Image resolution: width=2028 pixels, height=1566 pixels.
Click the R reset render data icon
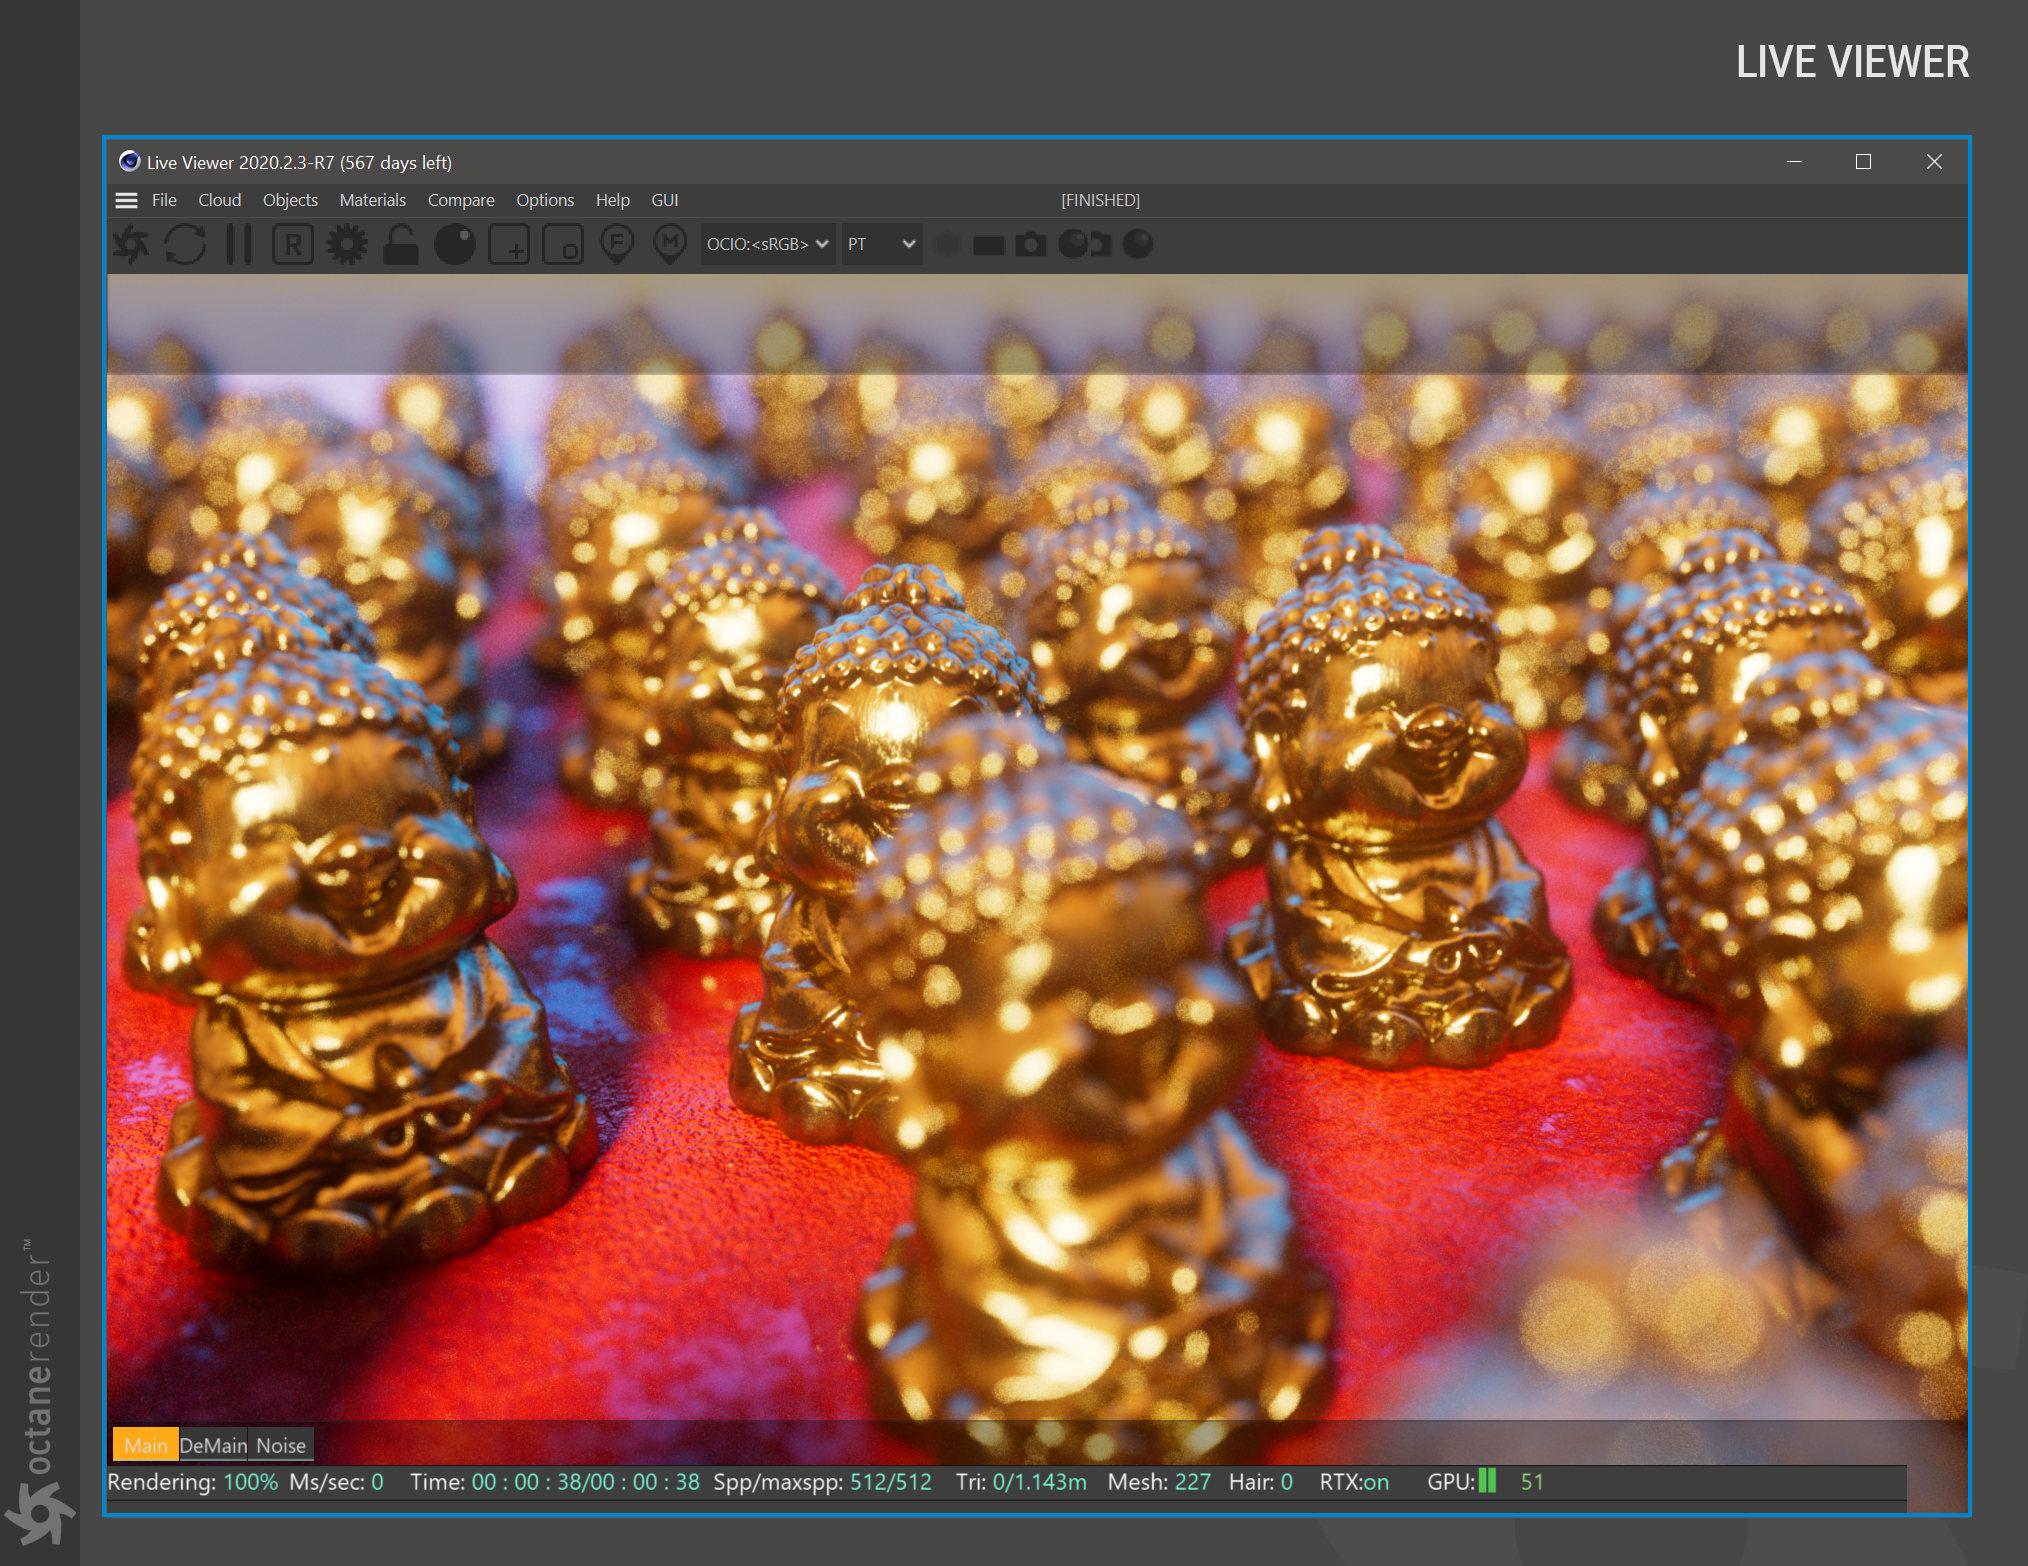coord(293,244)
